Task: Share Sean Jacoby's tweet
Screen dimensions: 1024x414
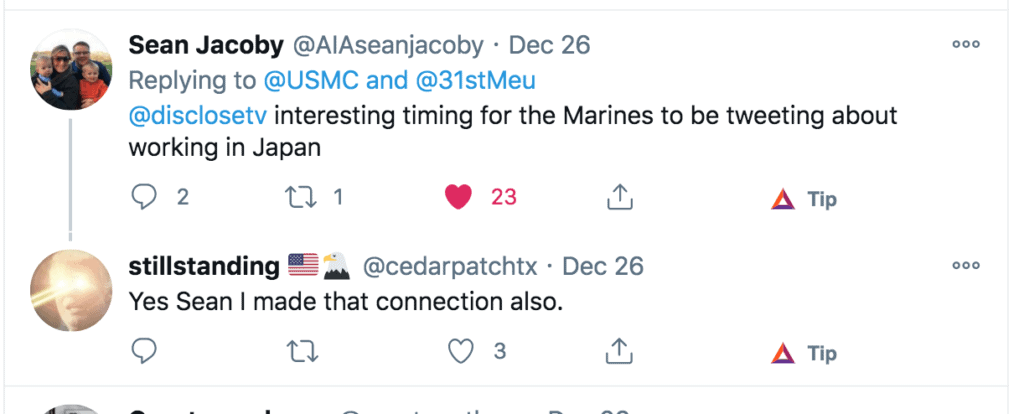Action: click(620, 198)
